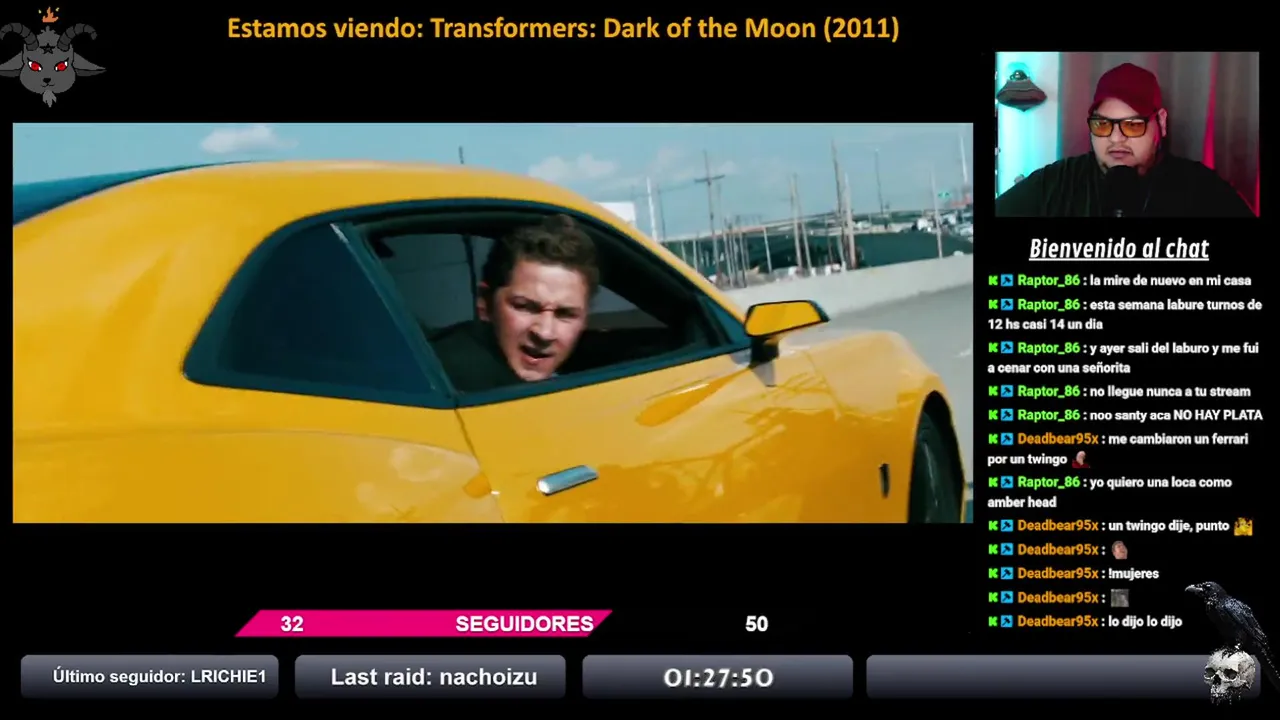The image size is (1280, 720).
Task: Click the emote after 'por un twingo'
Action: 1080,459
